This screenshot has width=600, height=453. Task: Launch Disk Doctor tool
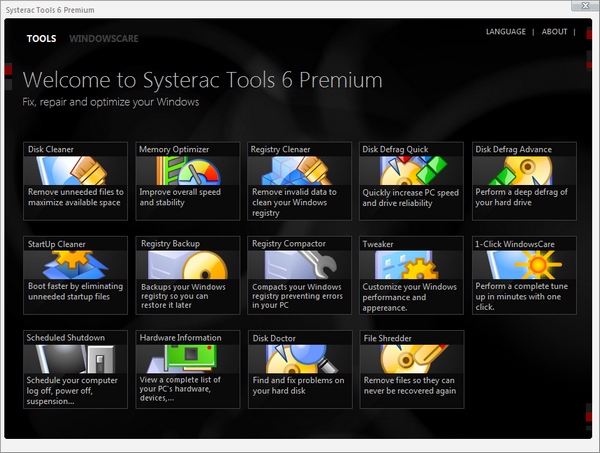point(300,358)
